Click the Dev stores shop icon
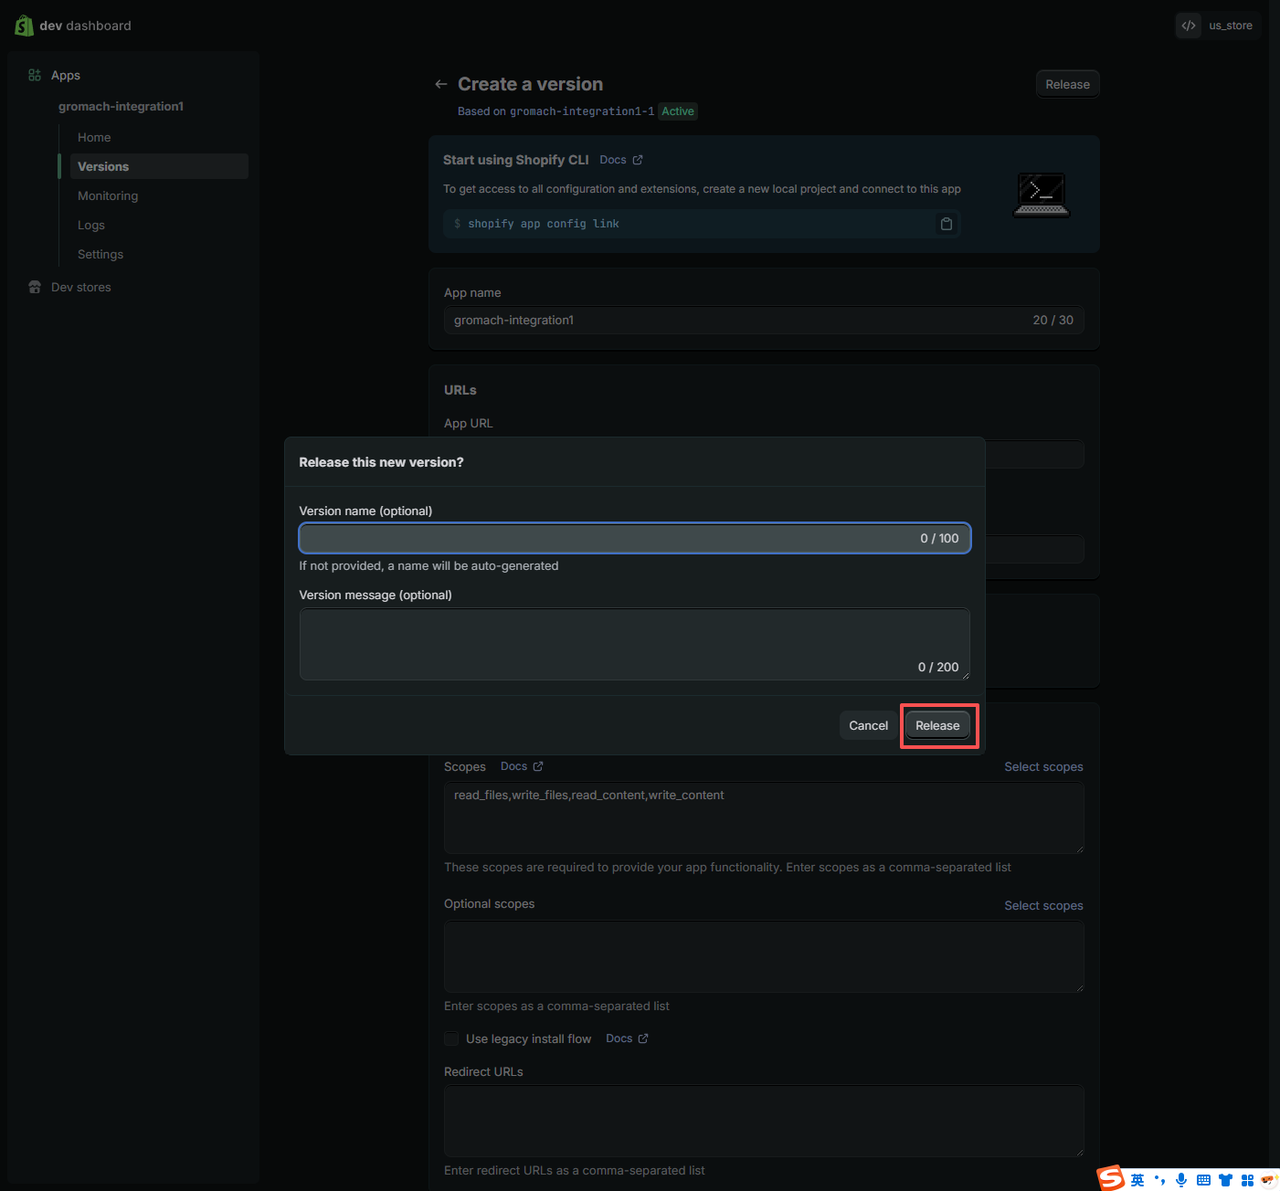The width and height of the screenshot is (1280, 1191). (x=35, y=287)
